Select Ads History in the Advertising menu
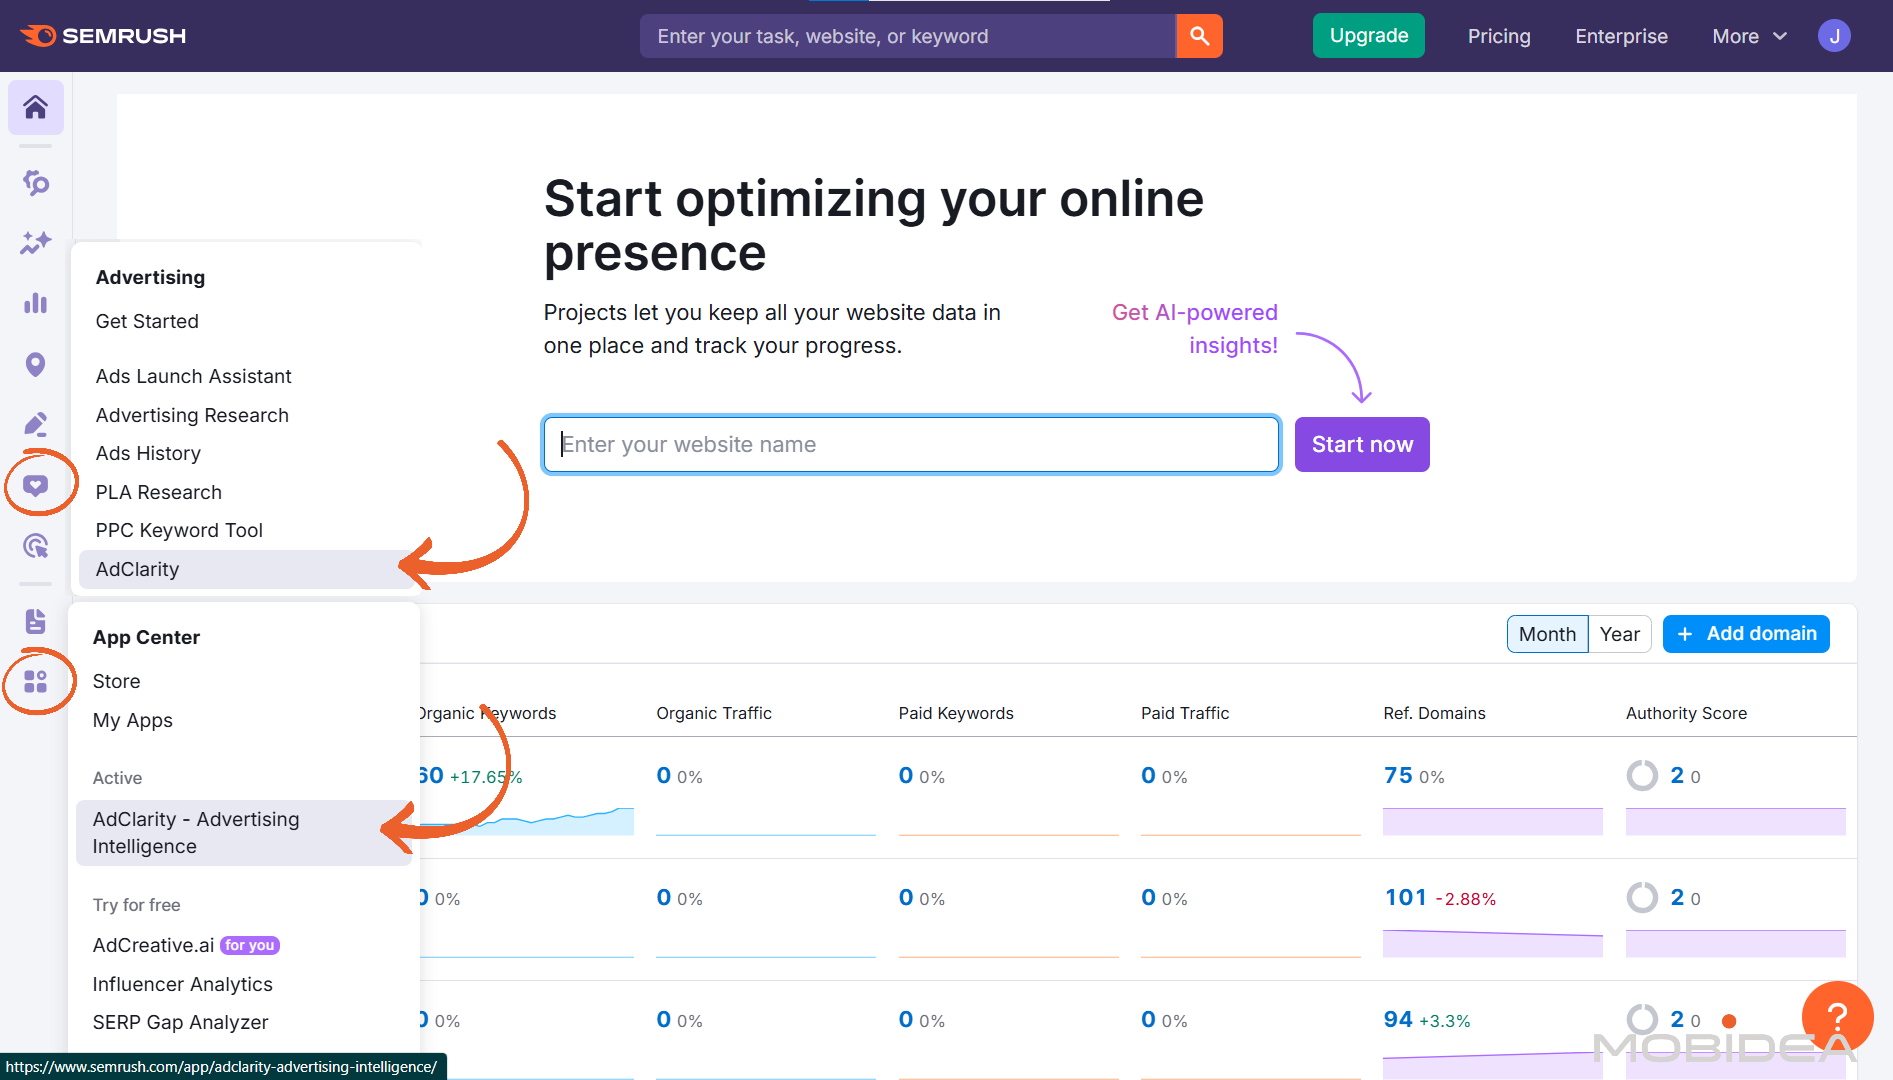Screen dimensions: 1893x1080 pos(148,453)
